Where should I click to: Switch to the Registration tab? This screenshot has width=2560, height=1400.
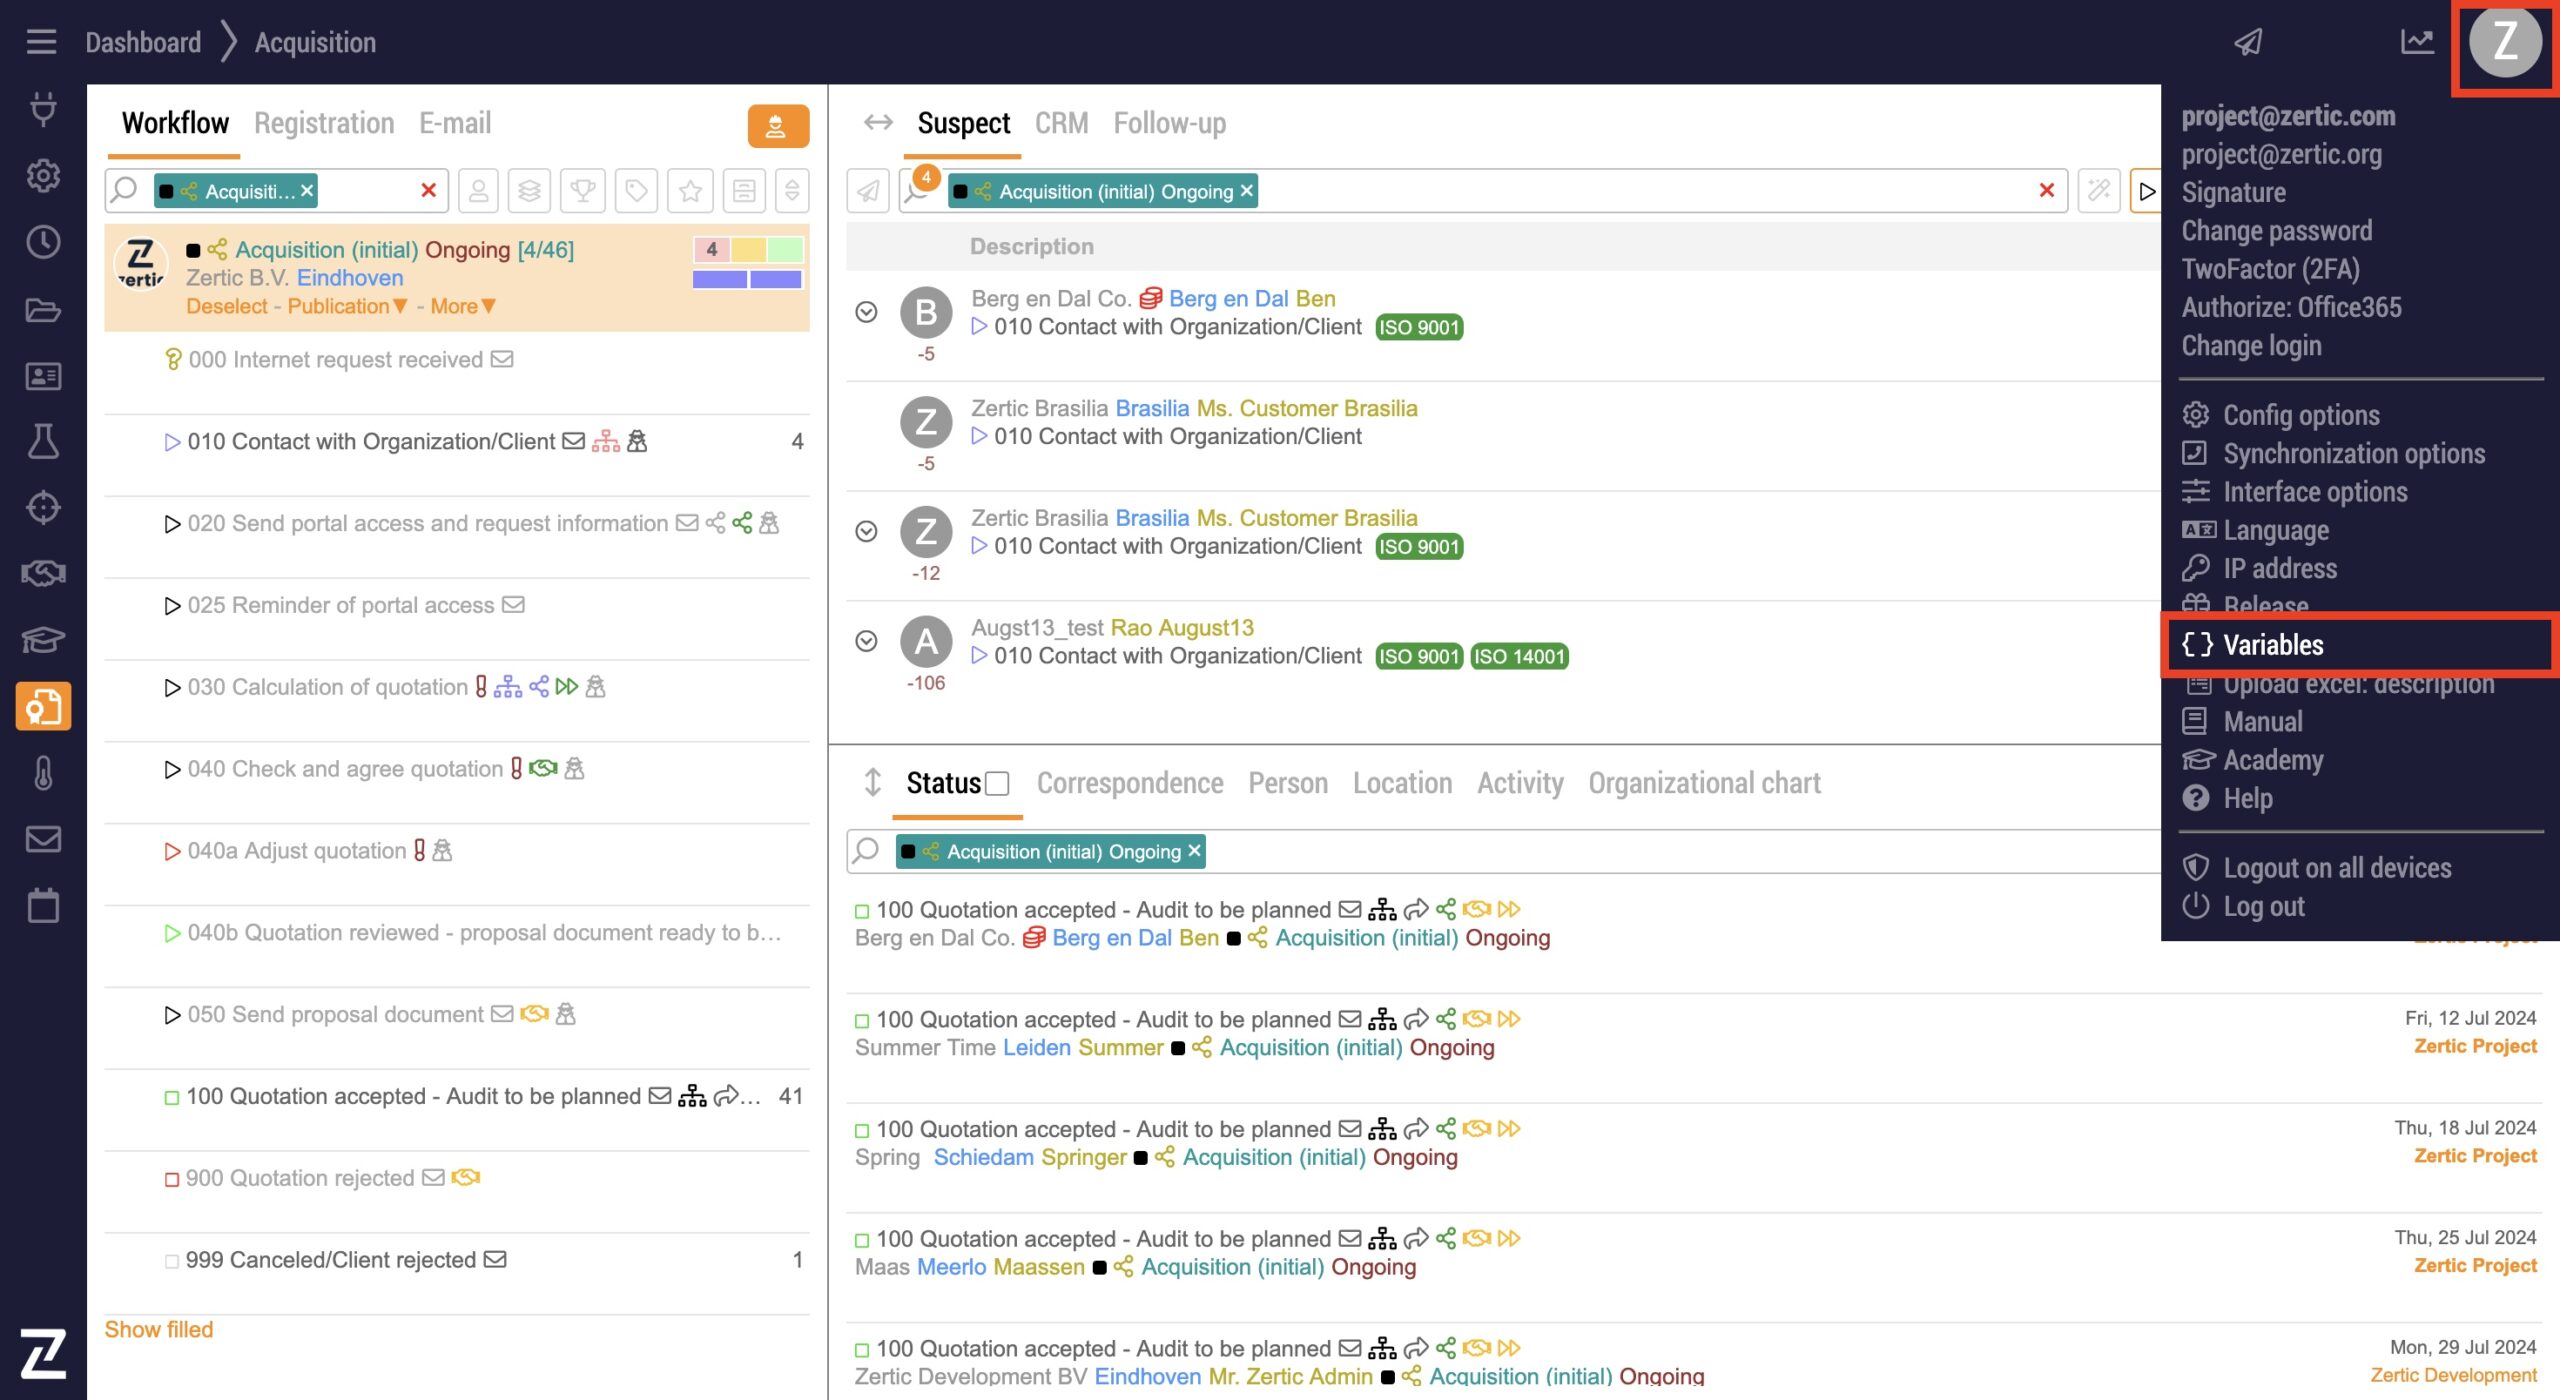point(324,123)
